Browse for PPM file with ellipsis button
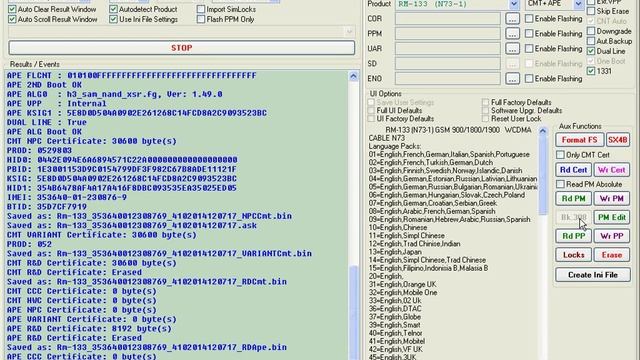640x360 pixels. tap(512, 33)
